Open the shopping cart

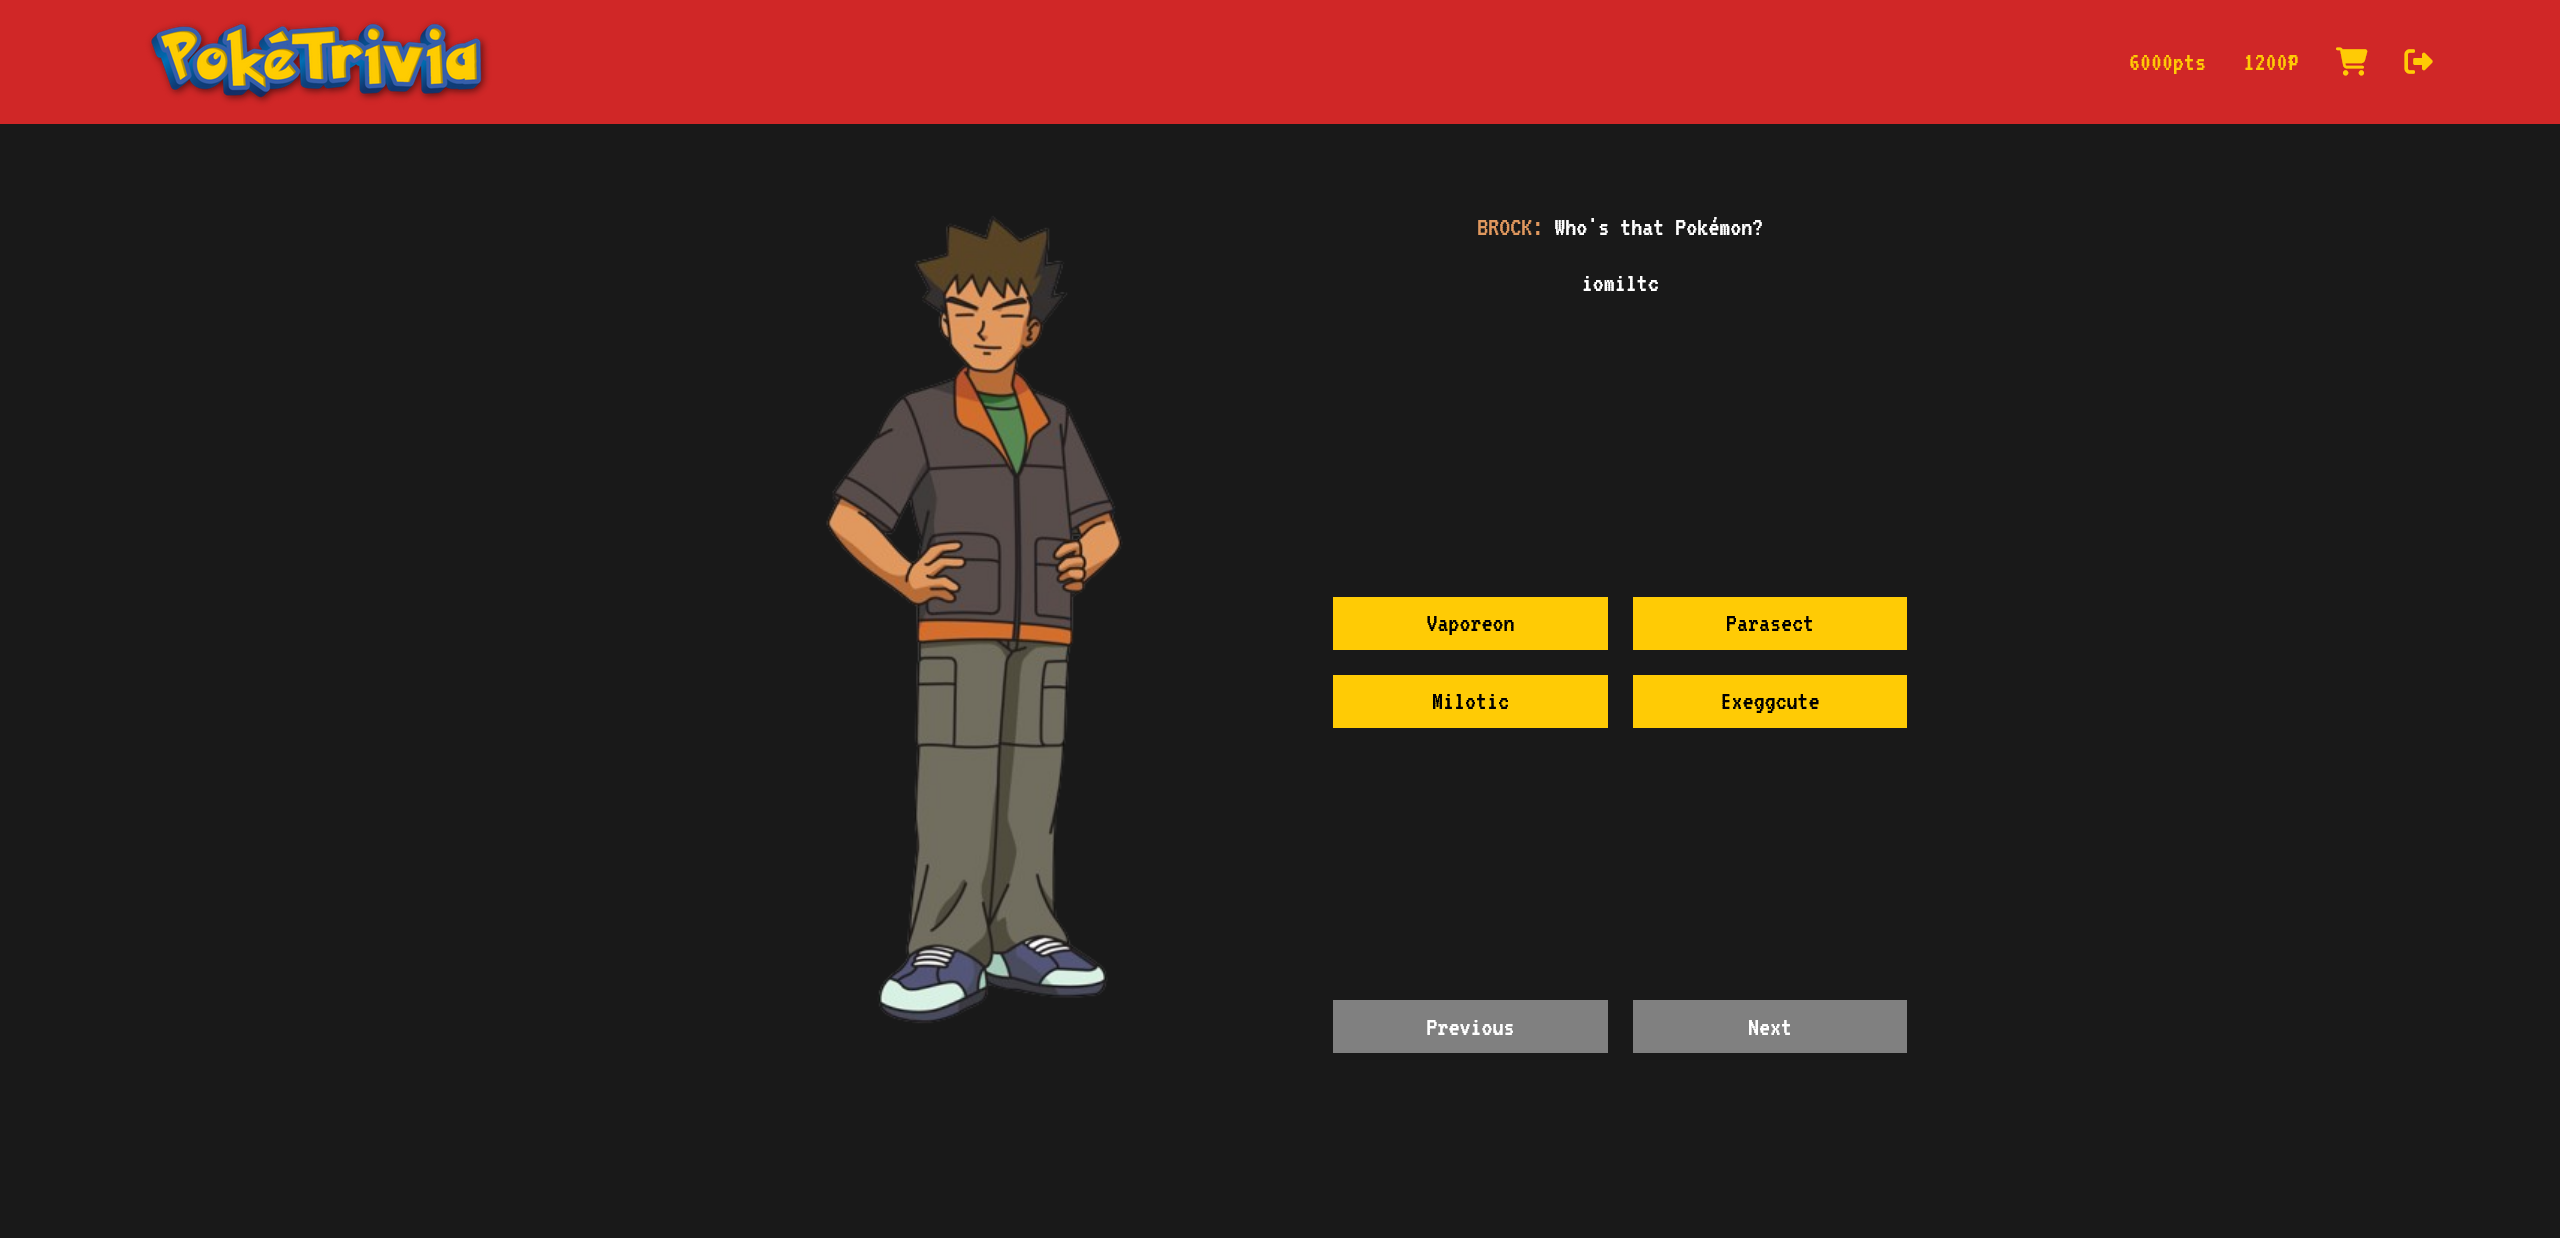tap(2350, 62)
